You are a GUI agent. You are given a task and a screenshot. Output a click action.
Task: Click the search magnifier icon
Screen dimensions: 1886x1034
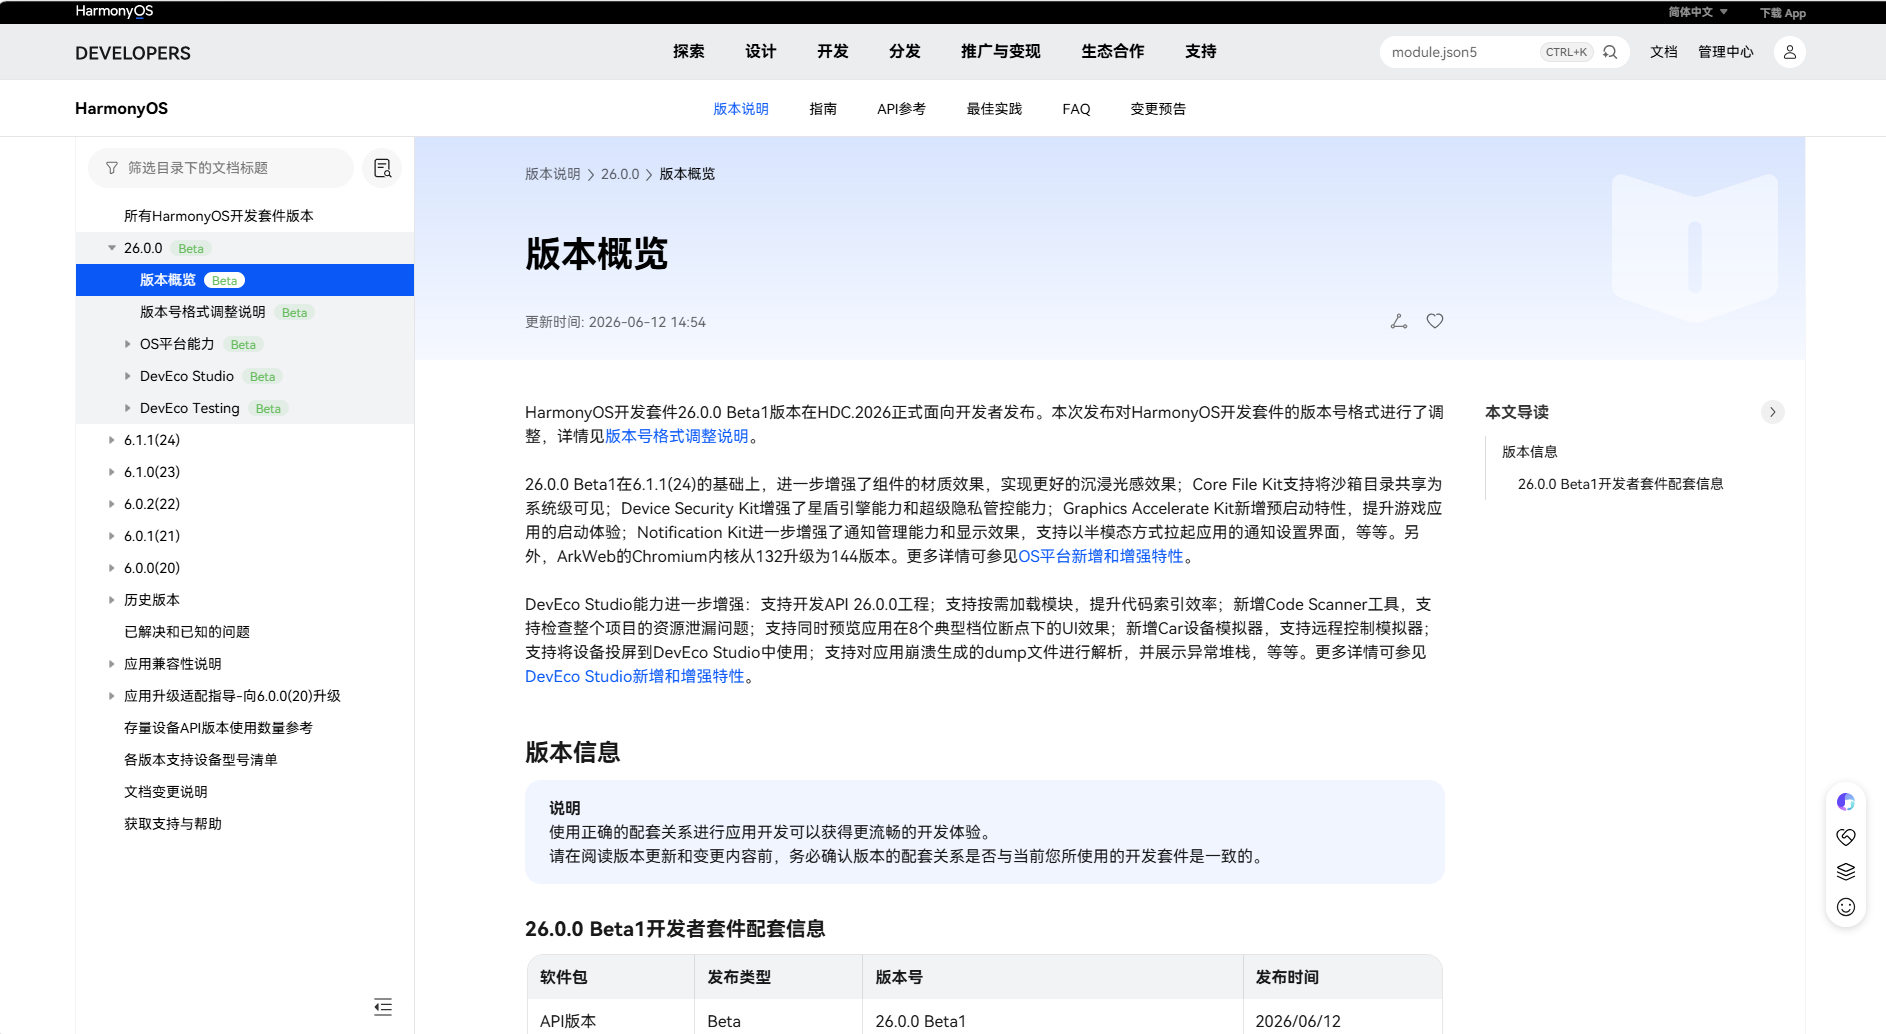pyautogui.click(x=1610, y=52)
